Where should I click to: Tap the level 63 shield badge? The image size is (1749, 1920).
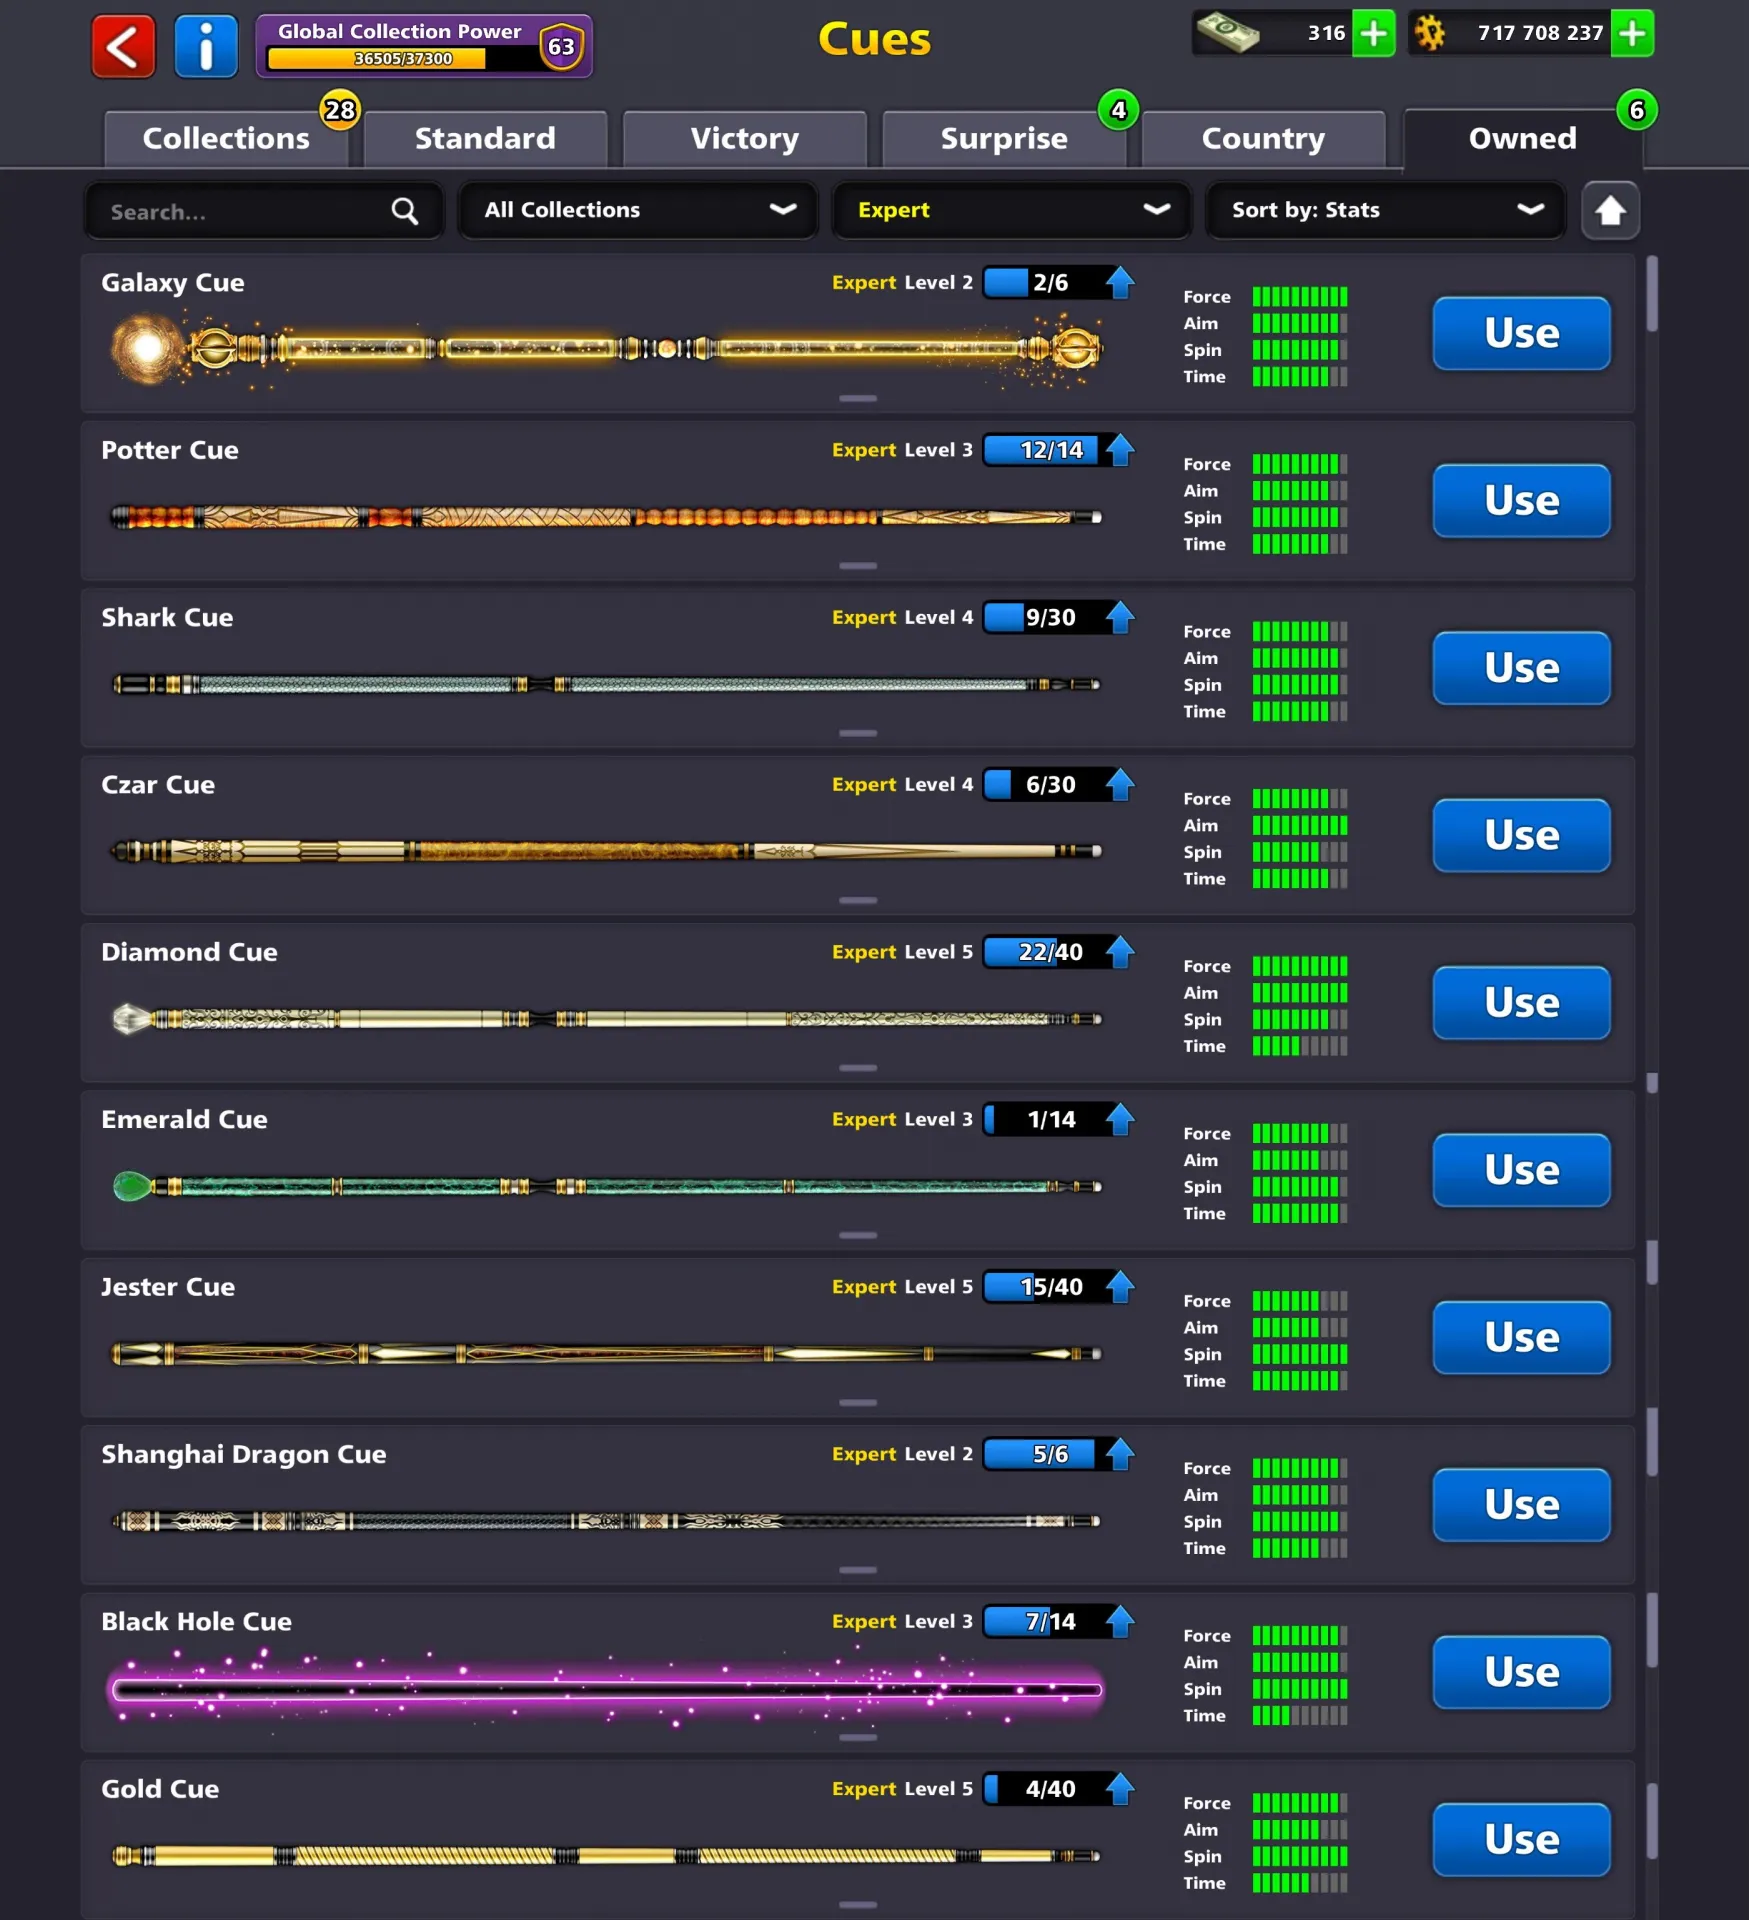tap(561, 46)
